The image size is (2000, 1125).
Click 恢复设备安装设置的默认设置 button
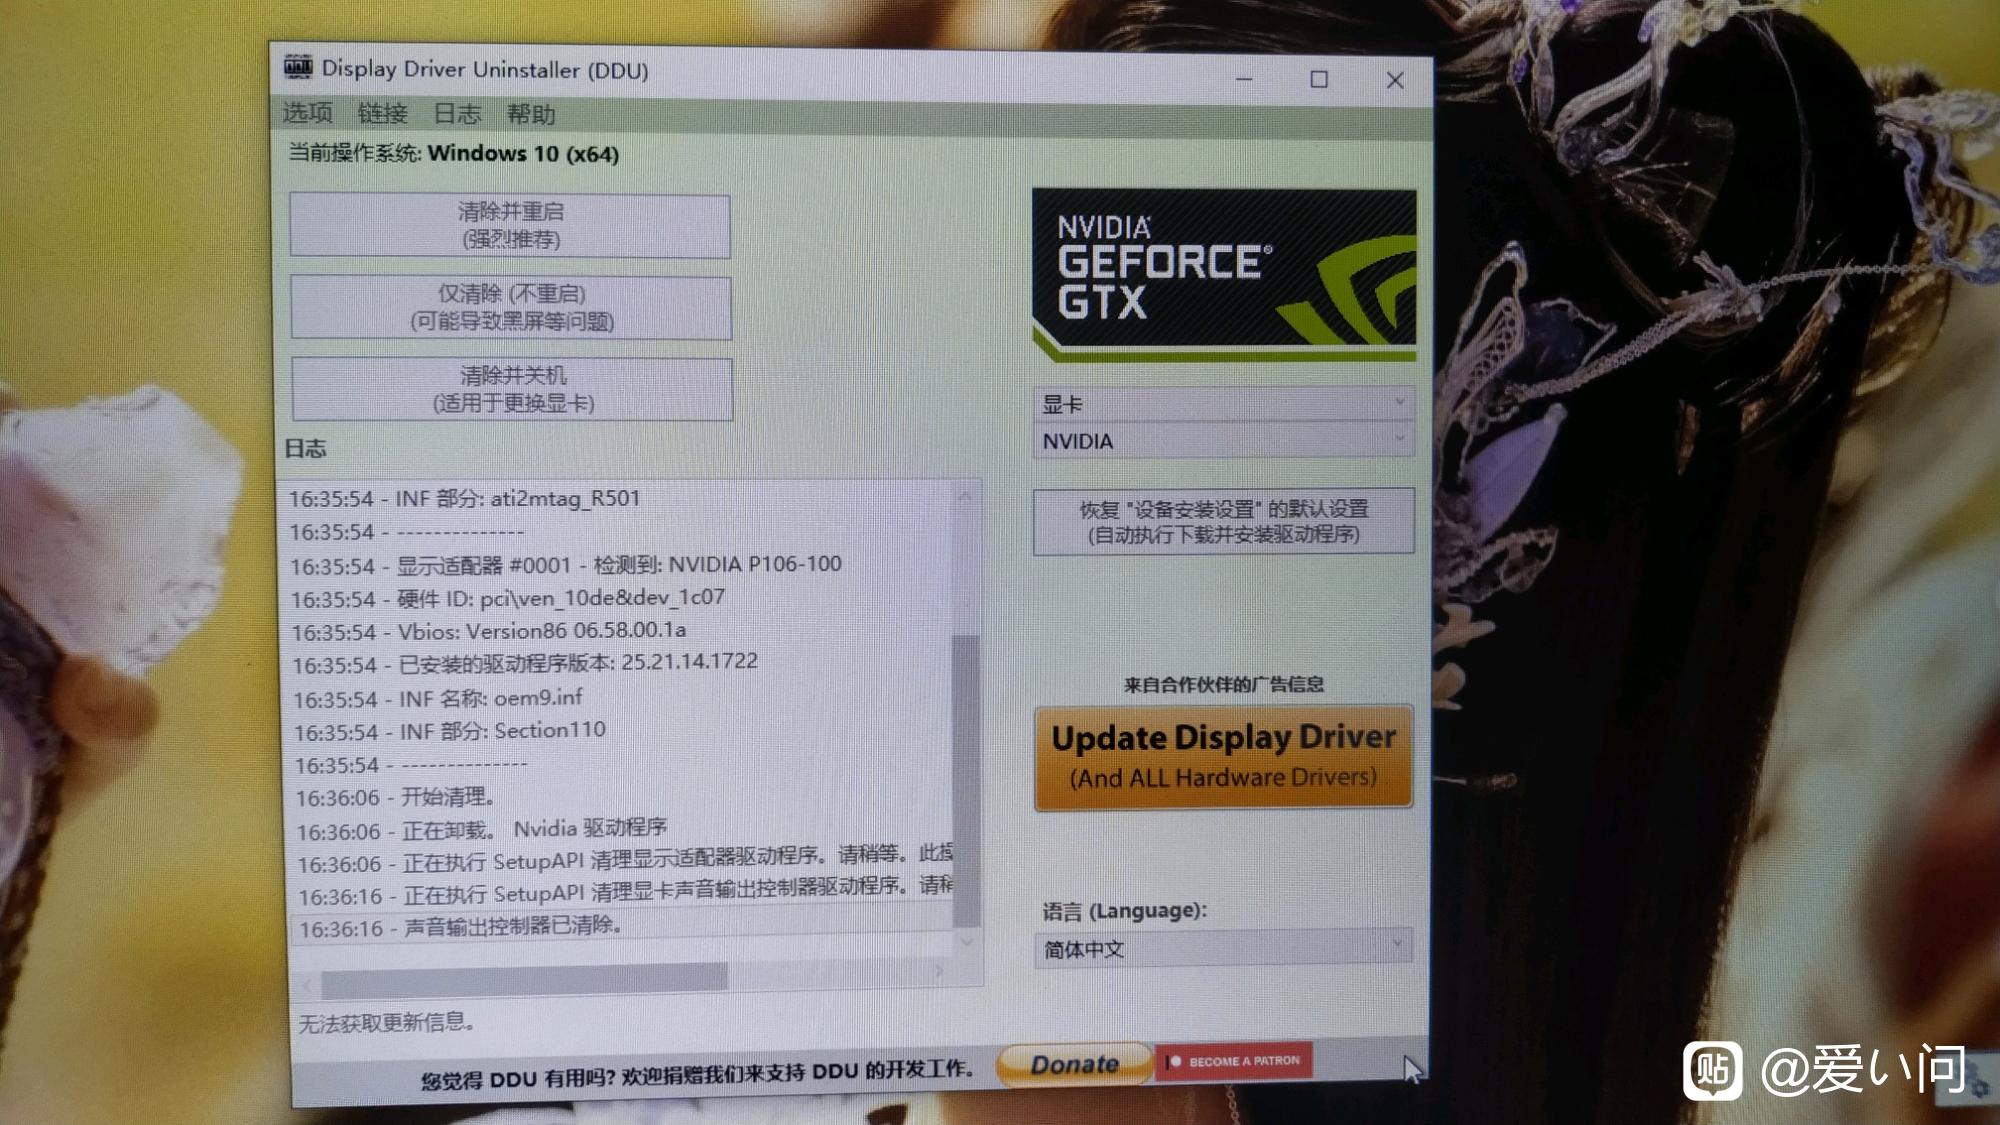[1224, 521]
